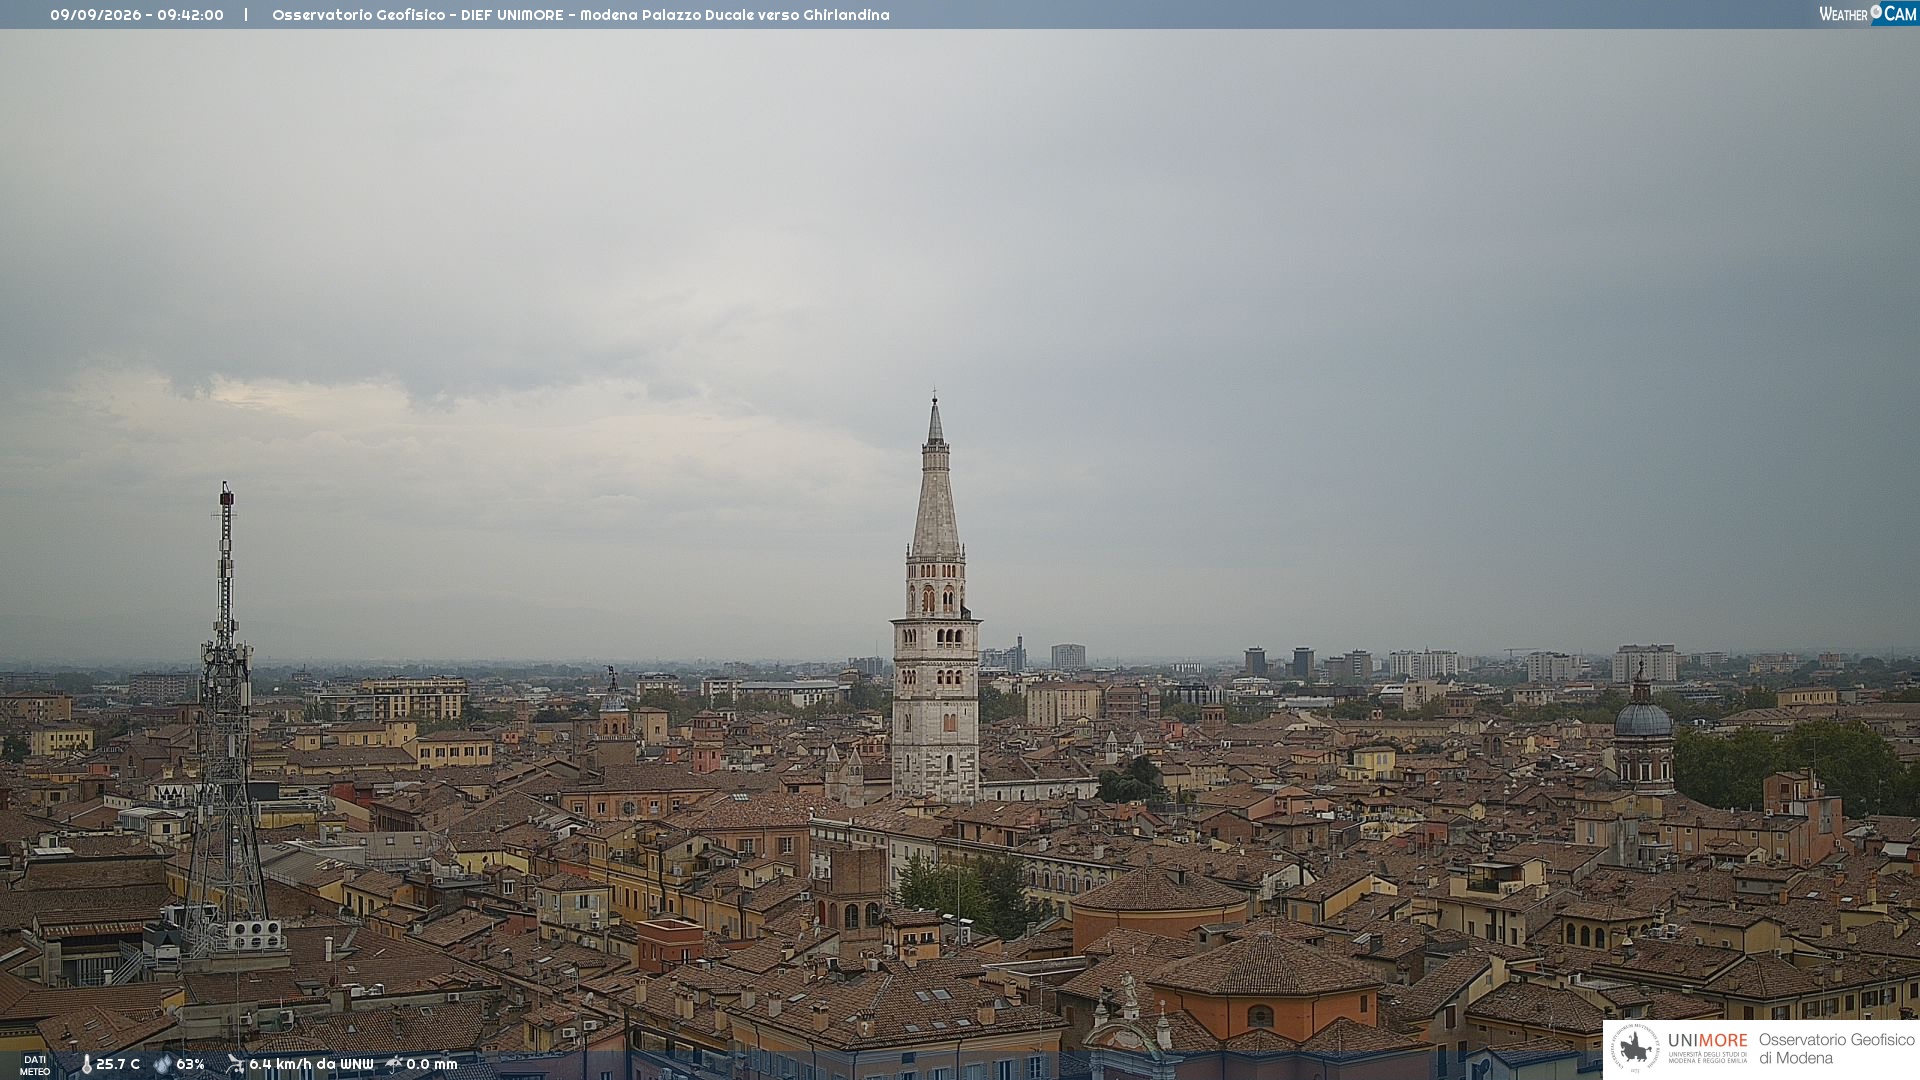Click the 09/09/2026 date and time stamp

(137, 15)
